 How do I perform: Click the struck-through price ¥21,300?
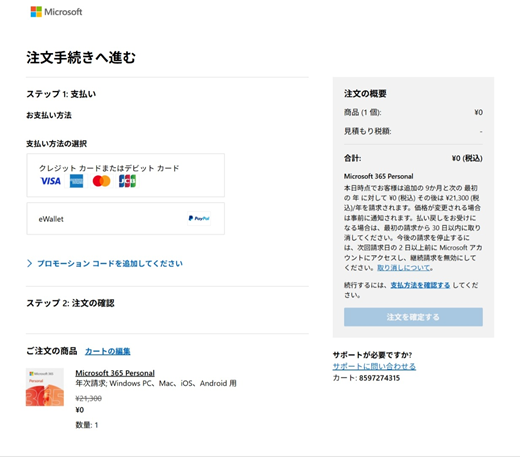89,398
